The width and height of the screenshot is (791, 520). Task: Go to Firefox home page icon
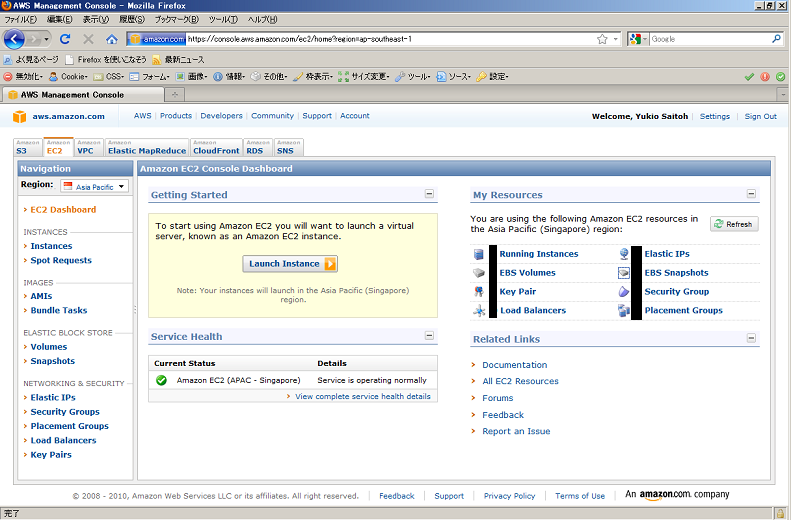111,39
